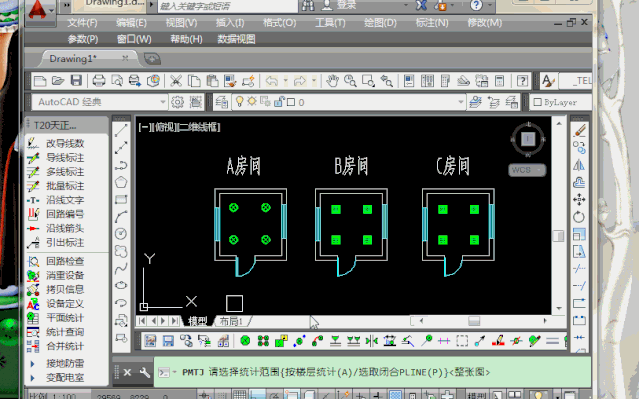Screen dimensions: 639x399
Task: Toggle the layer lightbulb on/off icon
Action: point(240,101)
